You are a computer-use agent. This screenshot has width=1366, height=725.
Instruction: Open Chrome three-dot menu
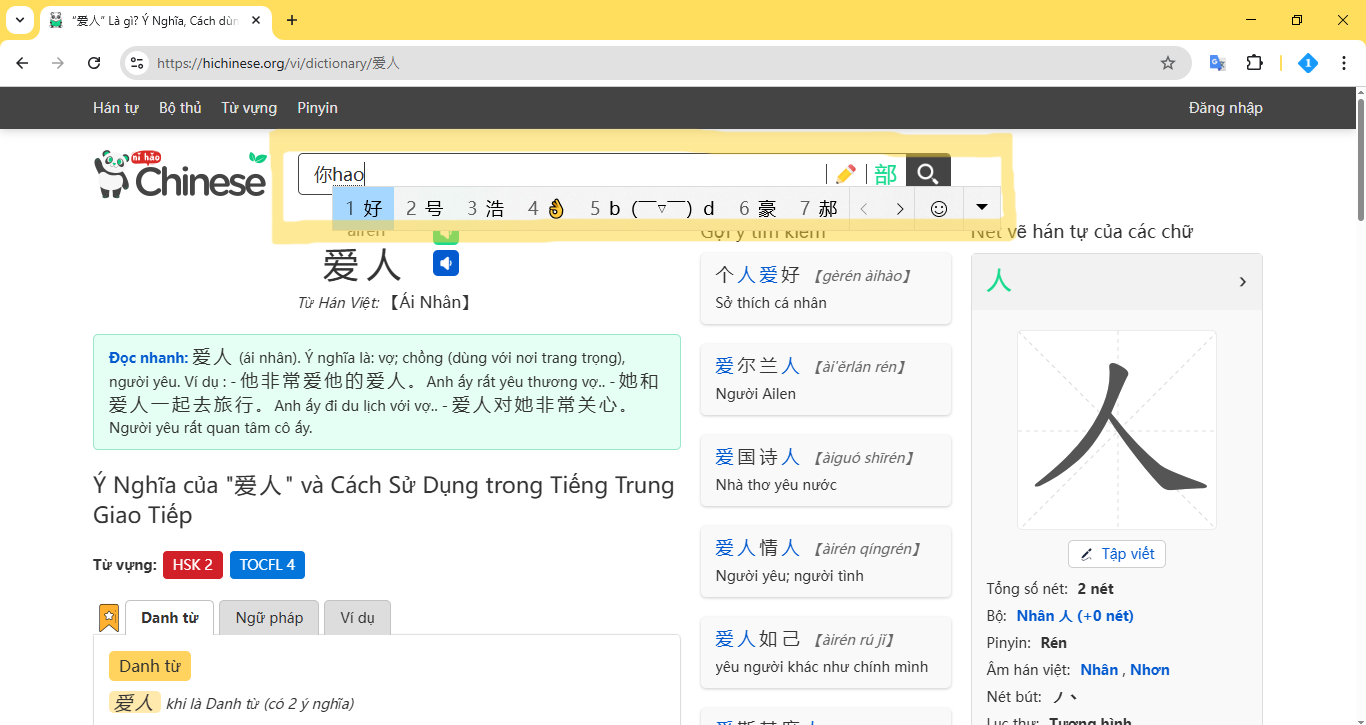tap(1344, 63)
